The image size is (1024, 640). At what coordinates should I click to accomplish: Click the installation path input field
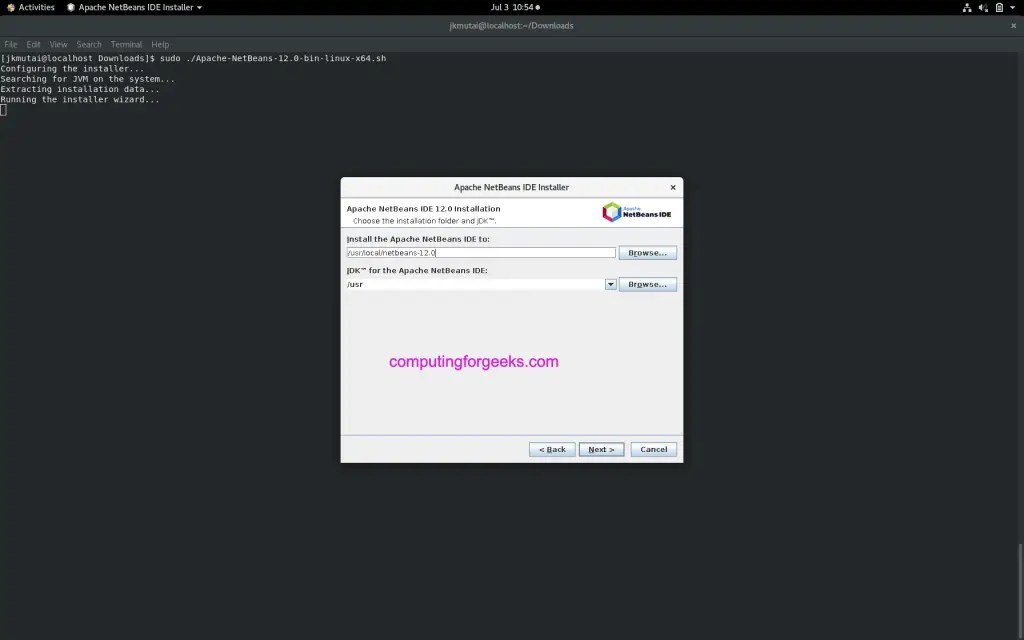[480, 252]
